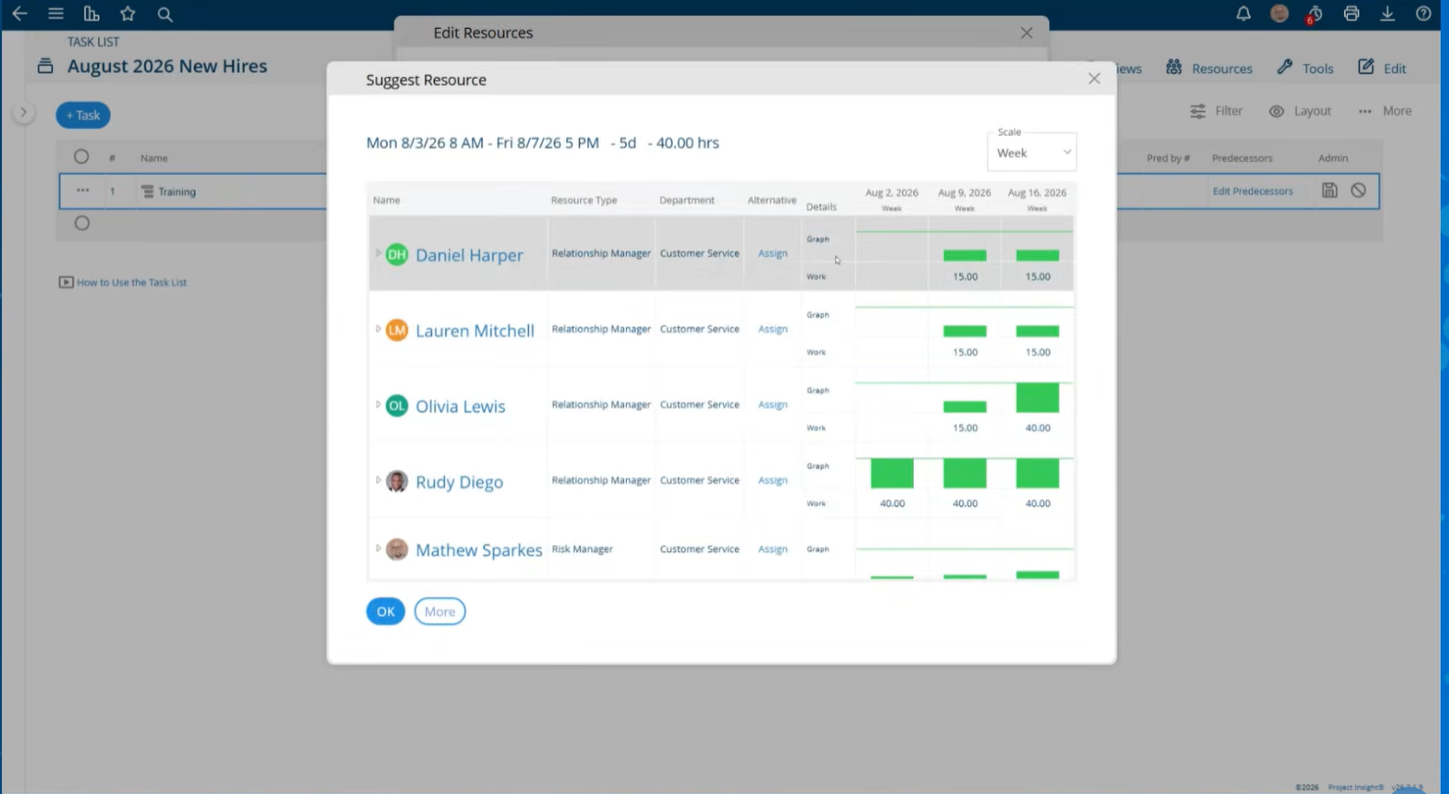Image resolution: width=1449 pixels, height=794 pixels.
Task: Click the task list icon beside August 2026 New Hires
Action: 45,66
